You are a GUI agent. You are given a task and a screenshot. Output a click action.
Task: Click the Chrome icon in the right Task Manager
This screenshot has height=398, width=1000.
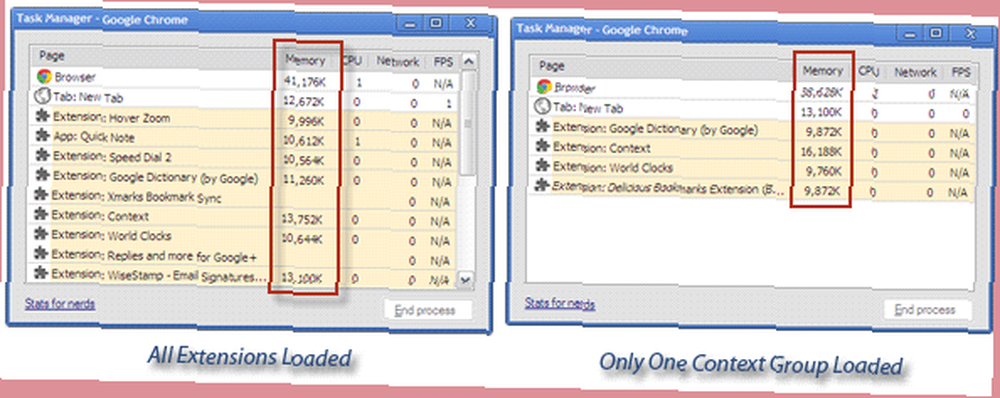(544, 87)
